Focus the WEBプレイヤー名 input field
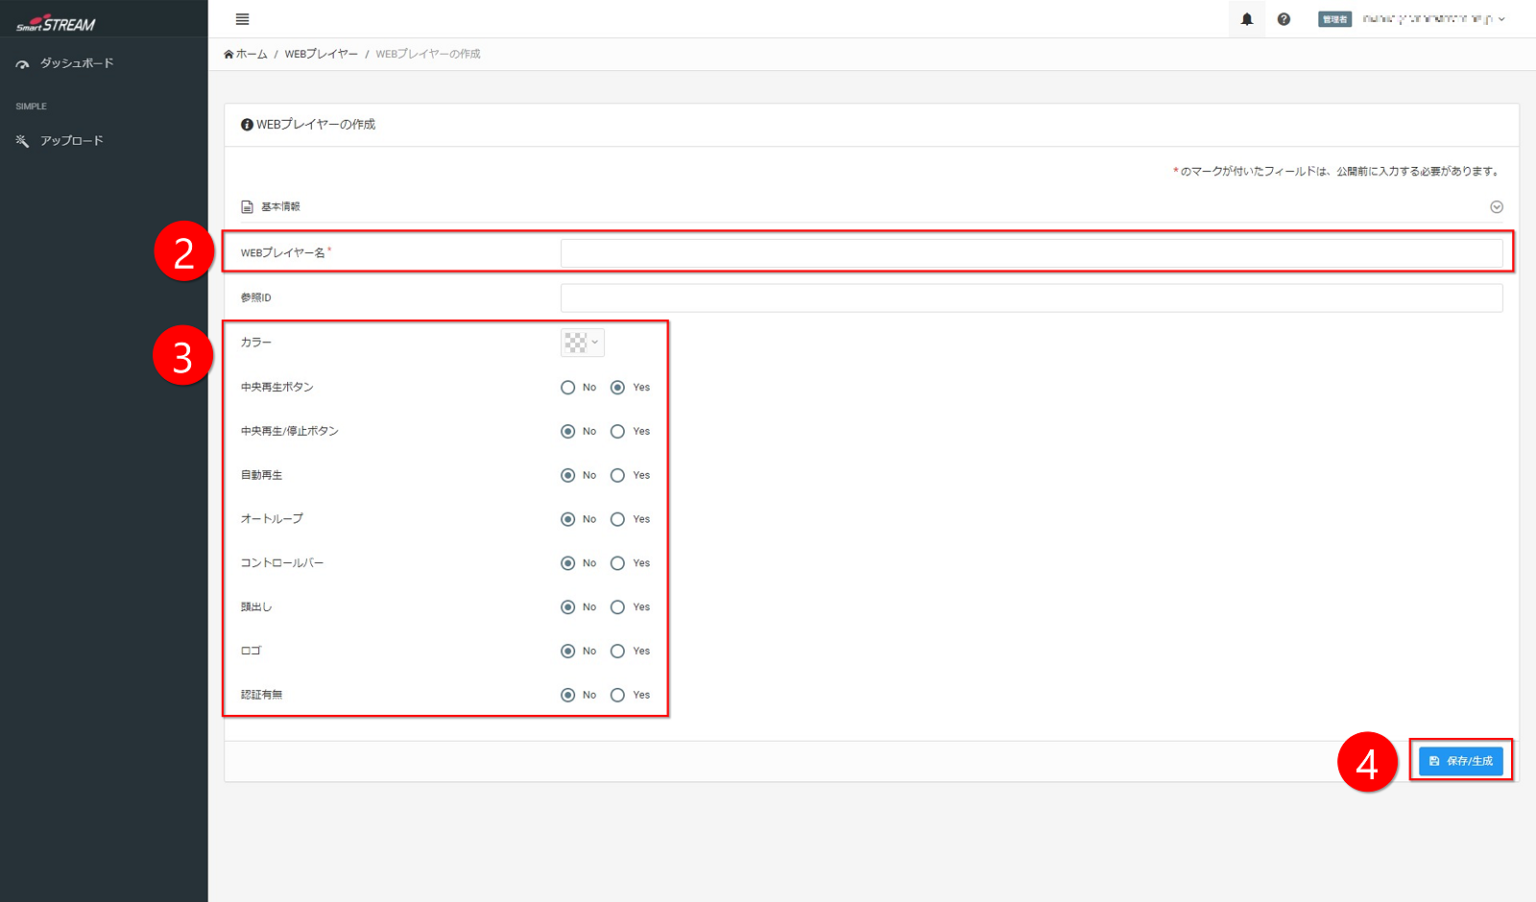Image resolution: width=1536 pixels, height=902 pixels. [1030, 254]
